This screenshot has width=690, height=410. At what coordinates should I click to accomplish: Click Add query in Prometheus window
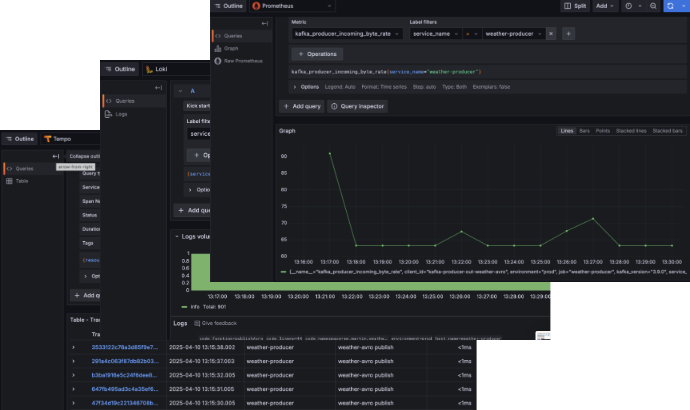tap(302, 106)
